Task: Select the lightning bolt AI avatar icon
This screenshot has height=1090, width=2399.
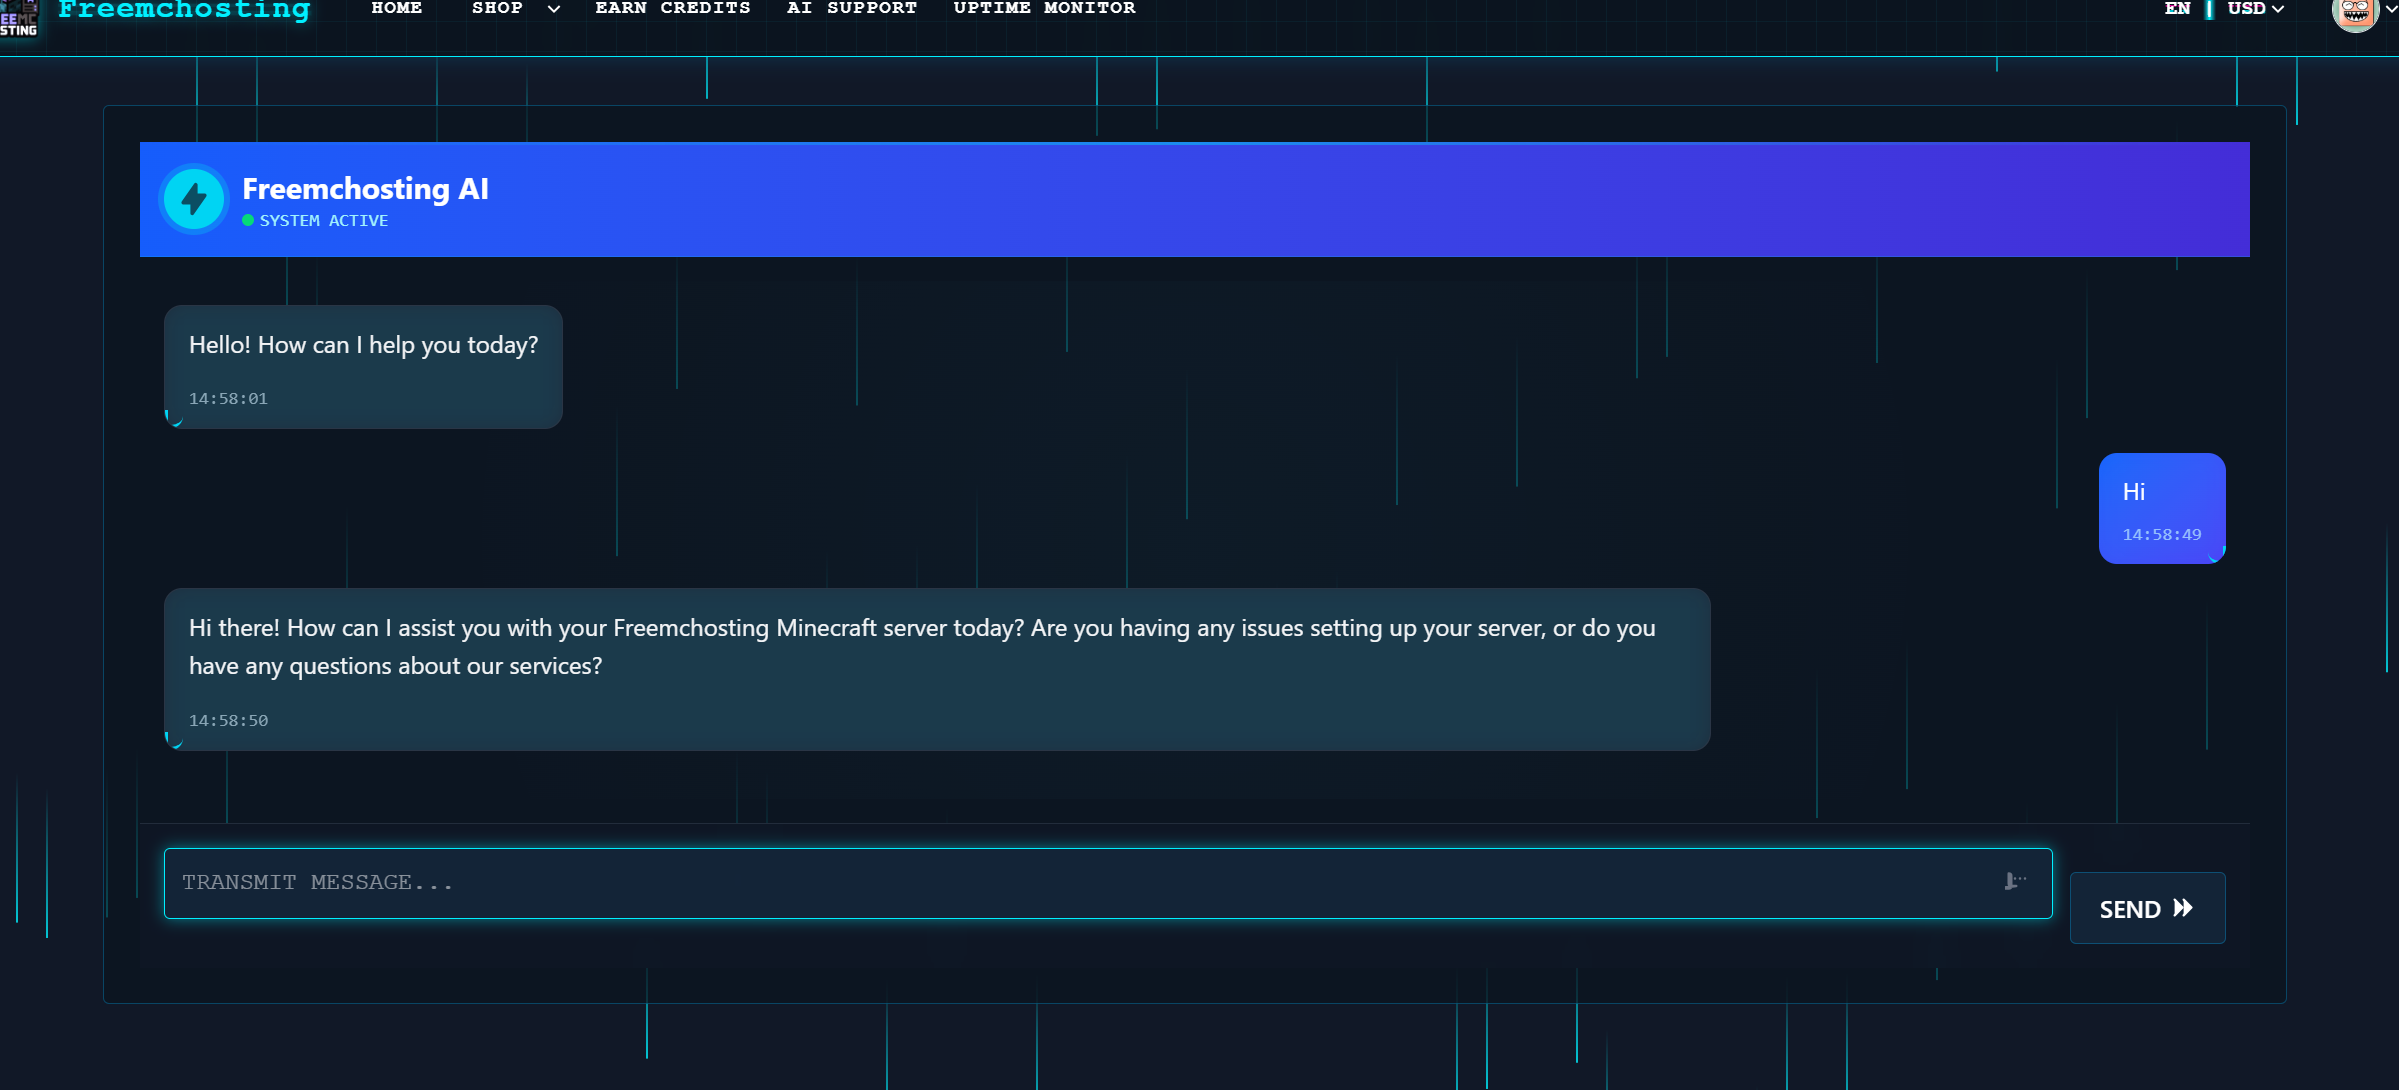Action: point(194,198)
